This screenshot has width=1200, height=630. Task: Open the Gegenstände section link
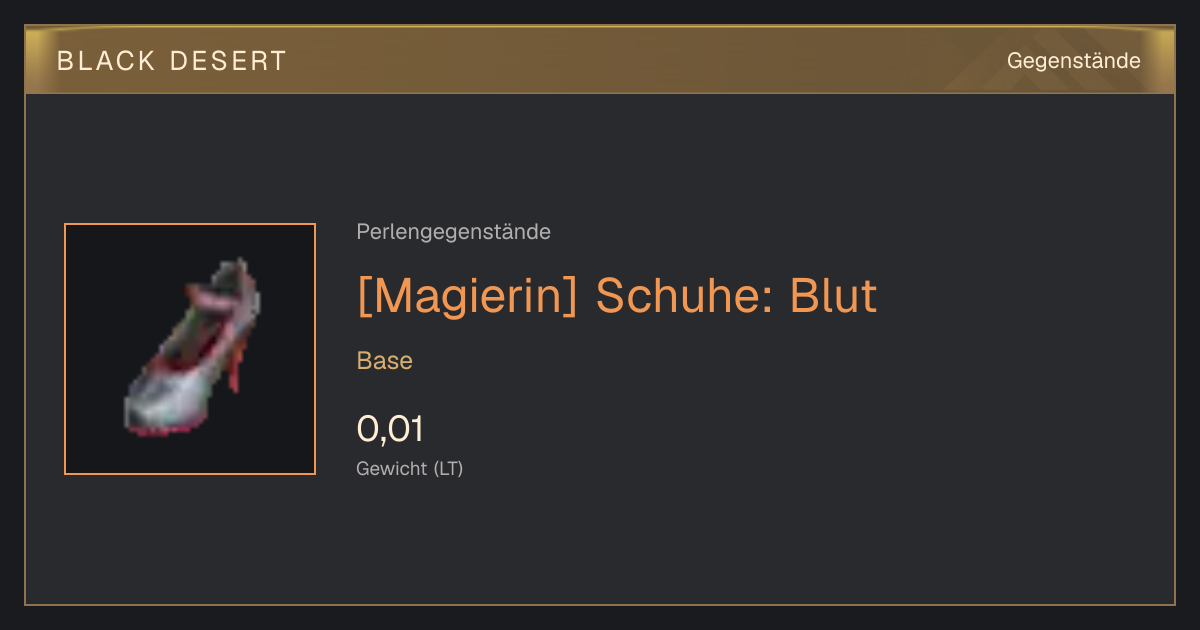(1073, 61)
